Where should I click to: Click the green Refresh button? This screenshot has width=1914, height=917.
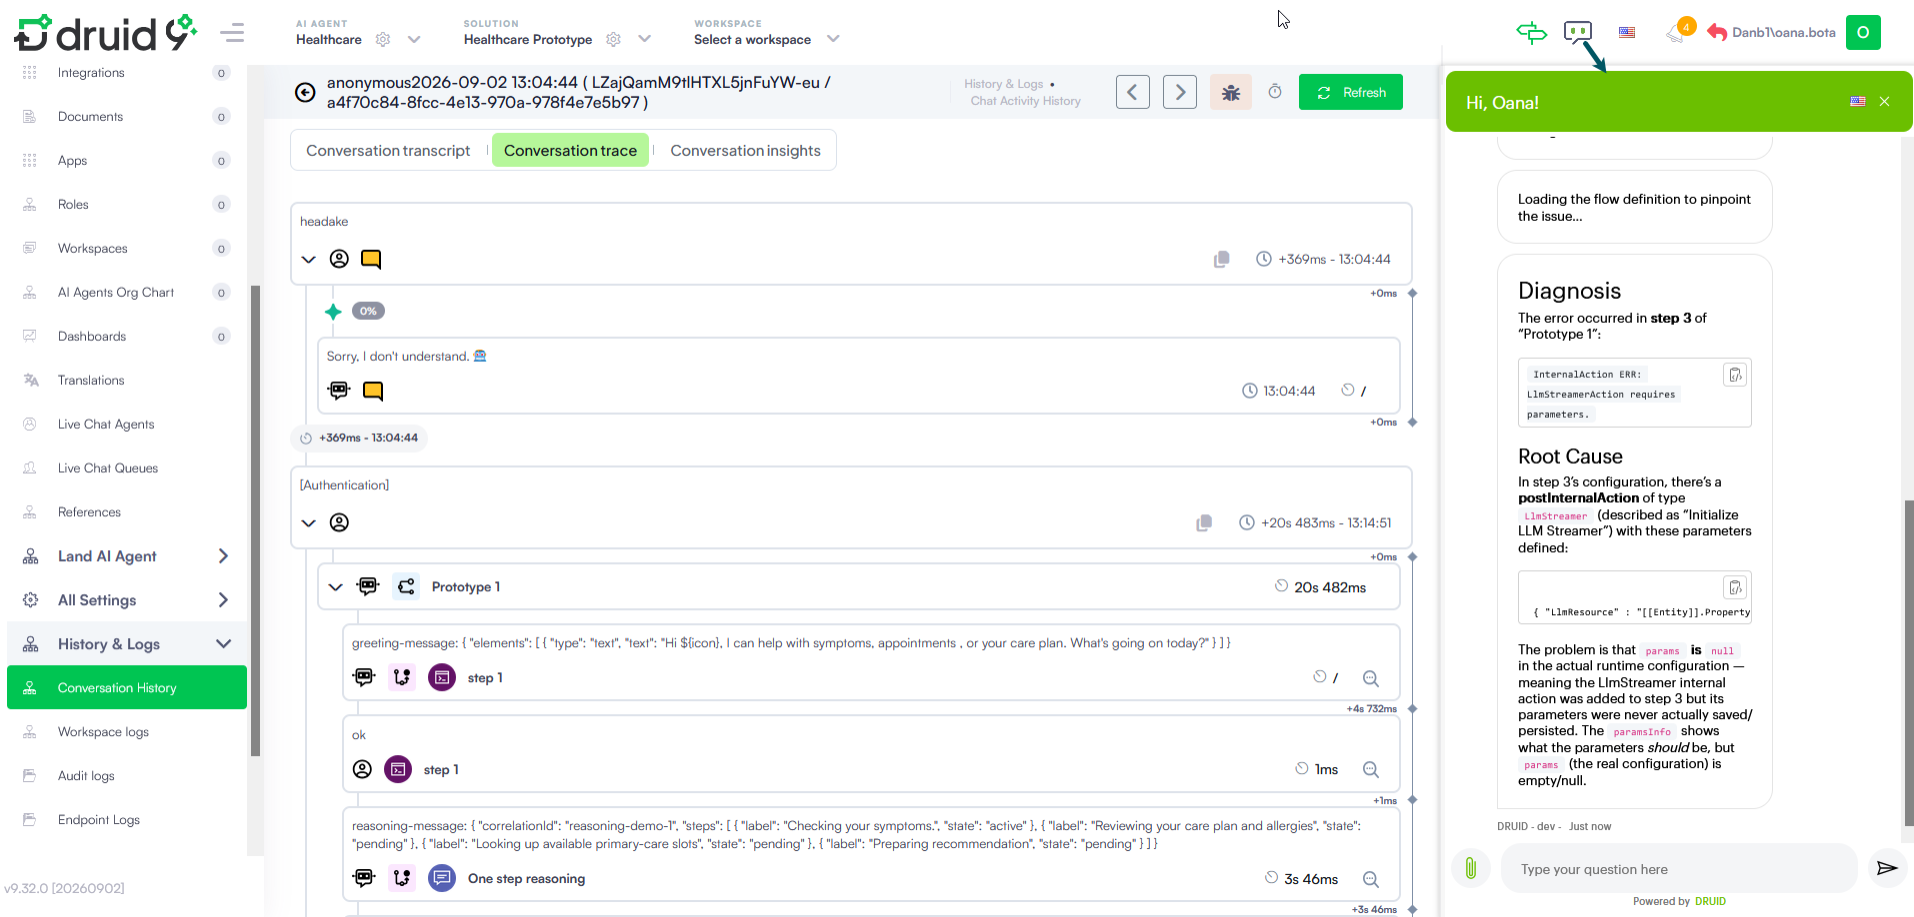pos(1350,92)
